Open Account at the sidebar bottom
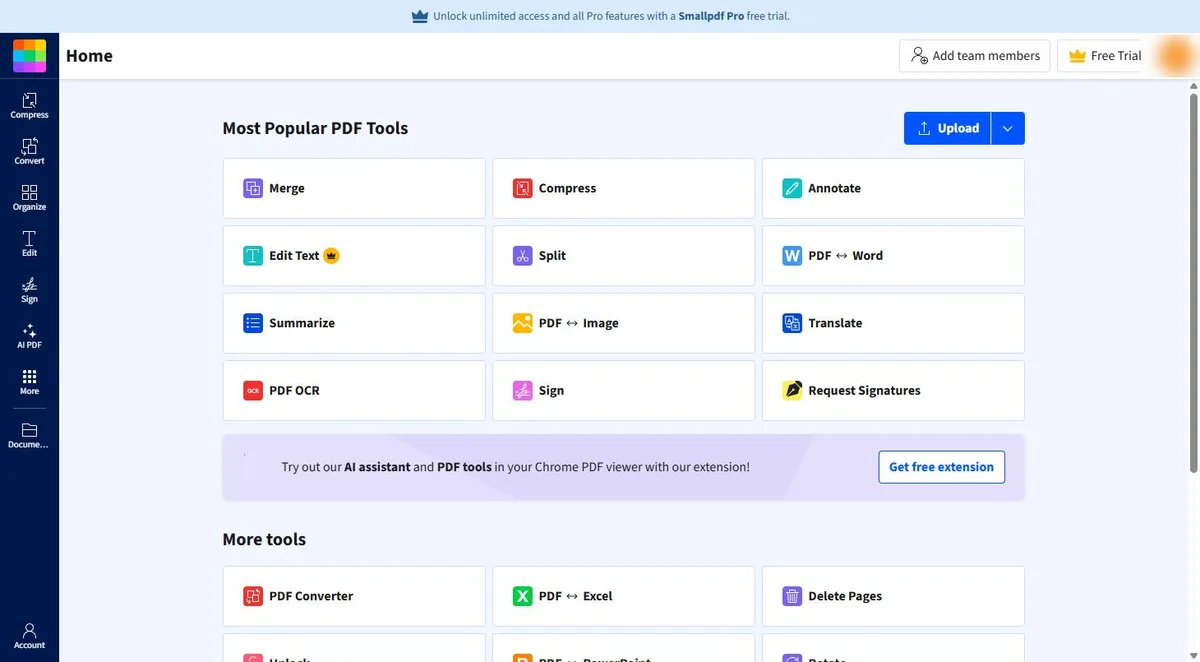 (29, 635)
